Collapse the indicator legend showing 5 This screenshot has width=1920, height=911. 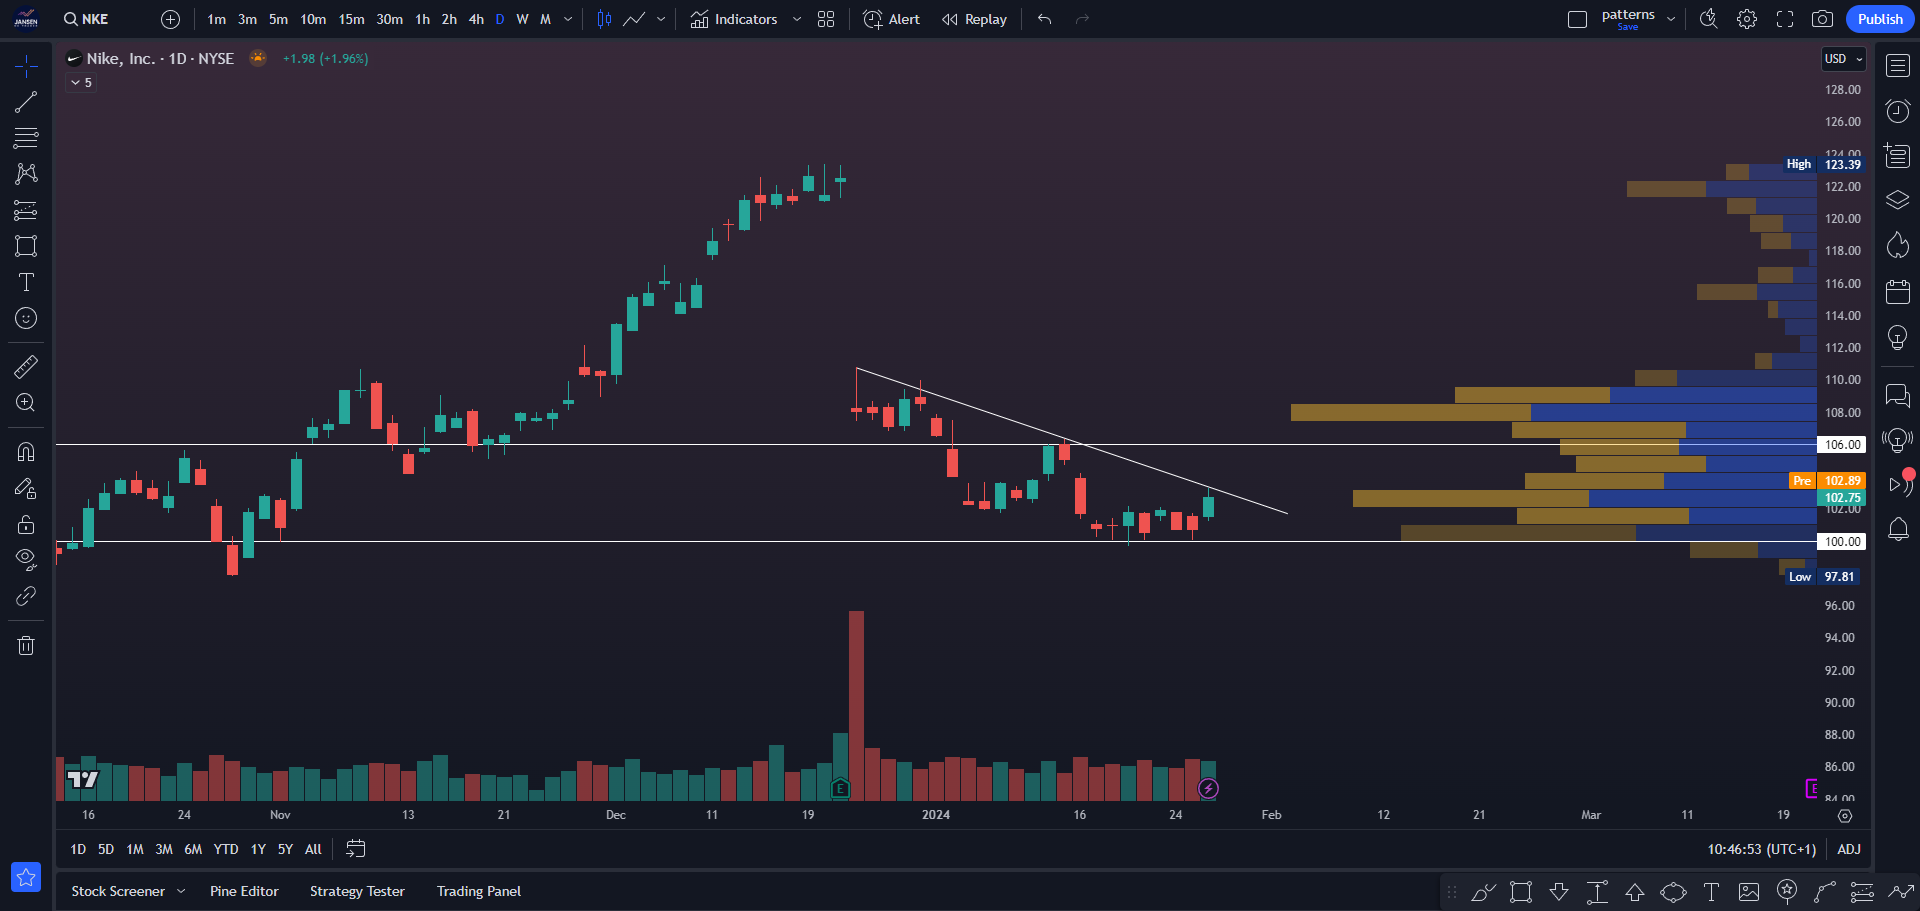pos(82,83)
